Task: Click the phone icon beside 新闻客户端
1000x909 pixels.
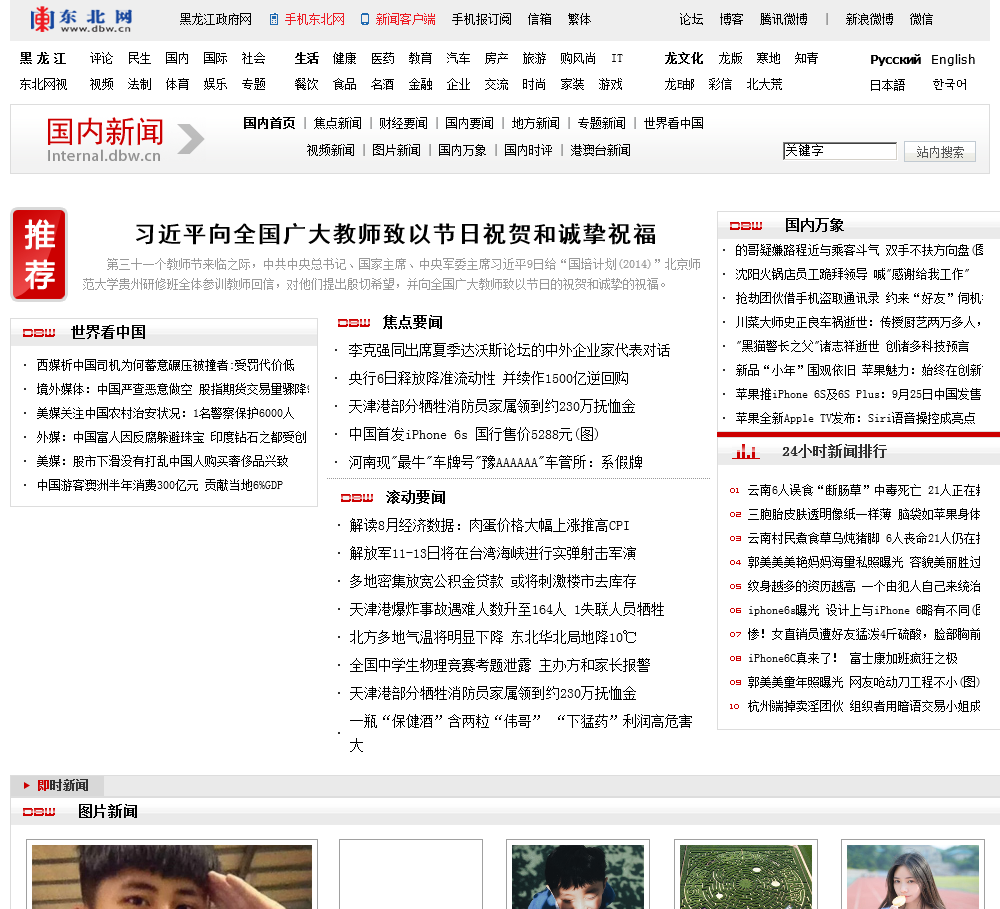Action: pos(365,19)
